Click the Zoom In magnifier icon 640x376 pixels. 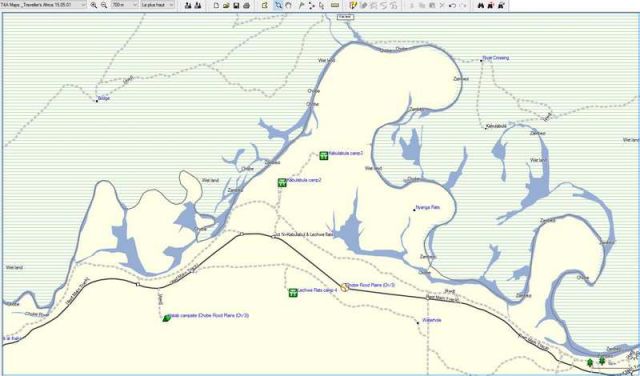(94, 5)
